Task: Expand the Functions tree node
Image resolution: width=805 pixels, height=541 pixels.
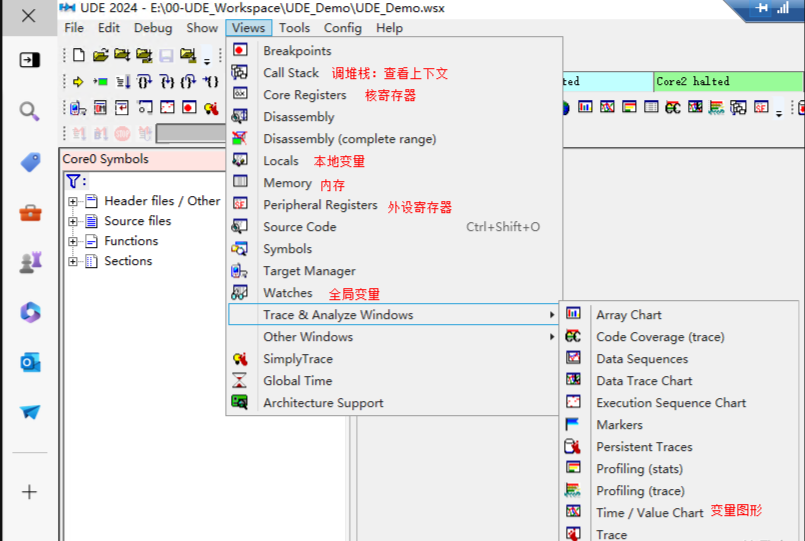Action: coord(73,241)
